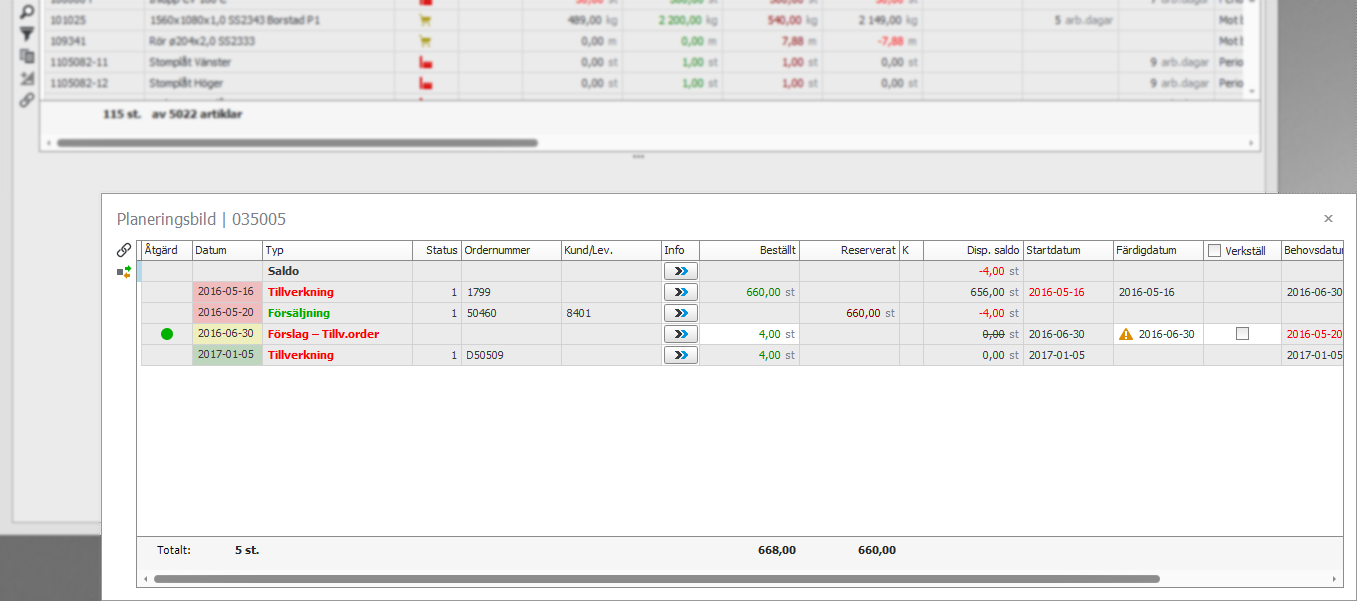Click the swap arrows icon under the link icon
This screenshot has height=601, width=1357.
124,271
